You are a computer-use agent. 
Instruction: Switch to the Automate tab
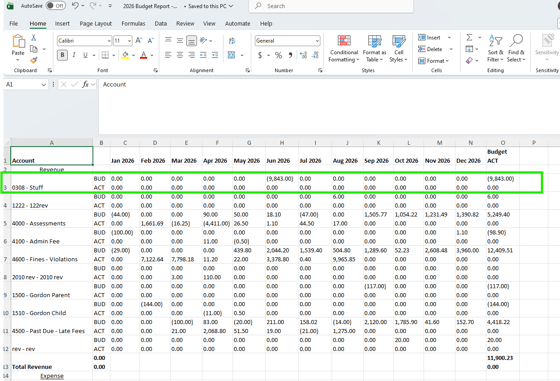tap(238, 24)
